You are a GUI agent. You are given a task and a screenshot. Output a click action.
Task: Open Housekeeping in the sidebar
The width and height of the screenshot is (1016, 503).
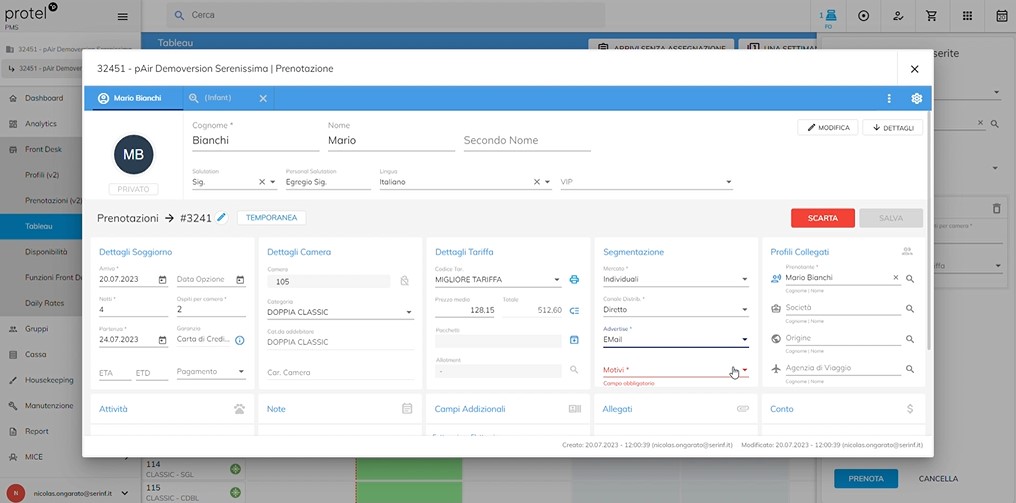pyautogui.click(x=49, y=380)
